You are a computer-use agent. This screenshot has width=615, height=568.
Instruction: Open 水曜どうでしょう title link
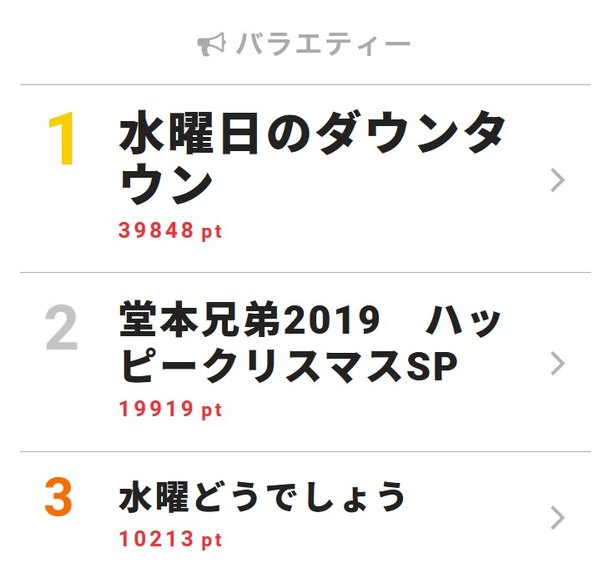262,497
